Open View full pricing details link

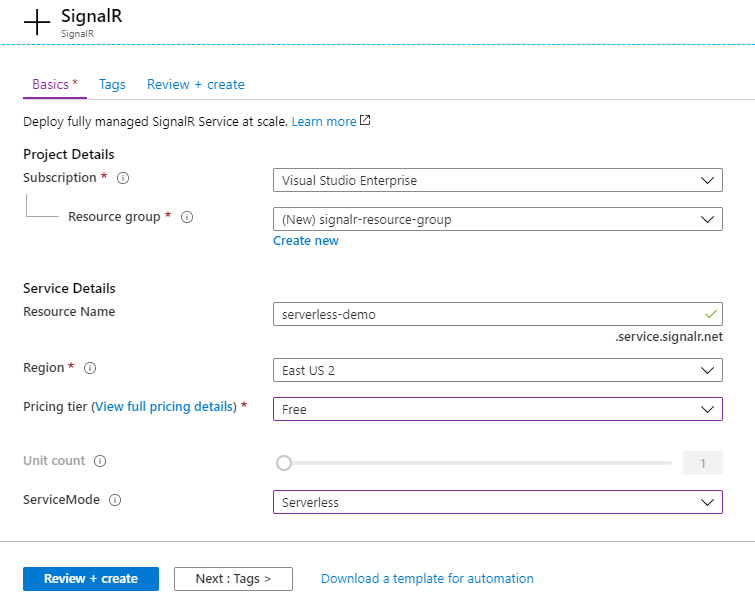164,407
